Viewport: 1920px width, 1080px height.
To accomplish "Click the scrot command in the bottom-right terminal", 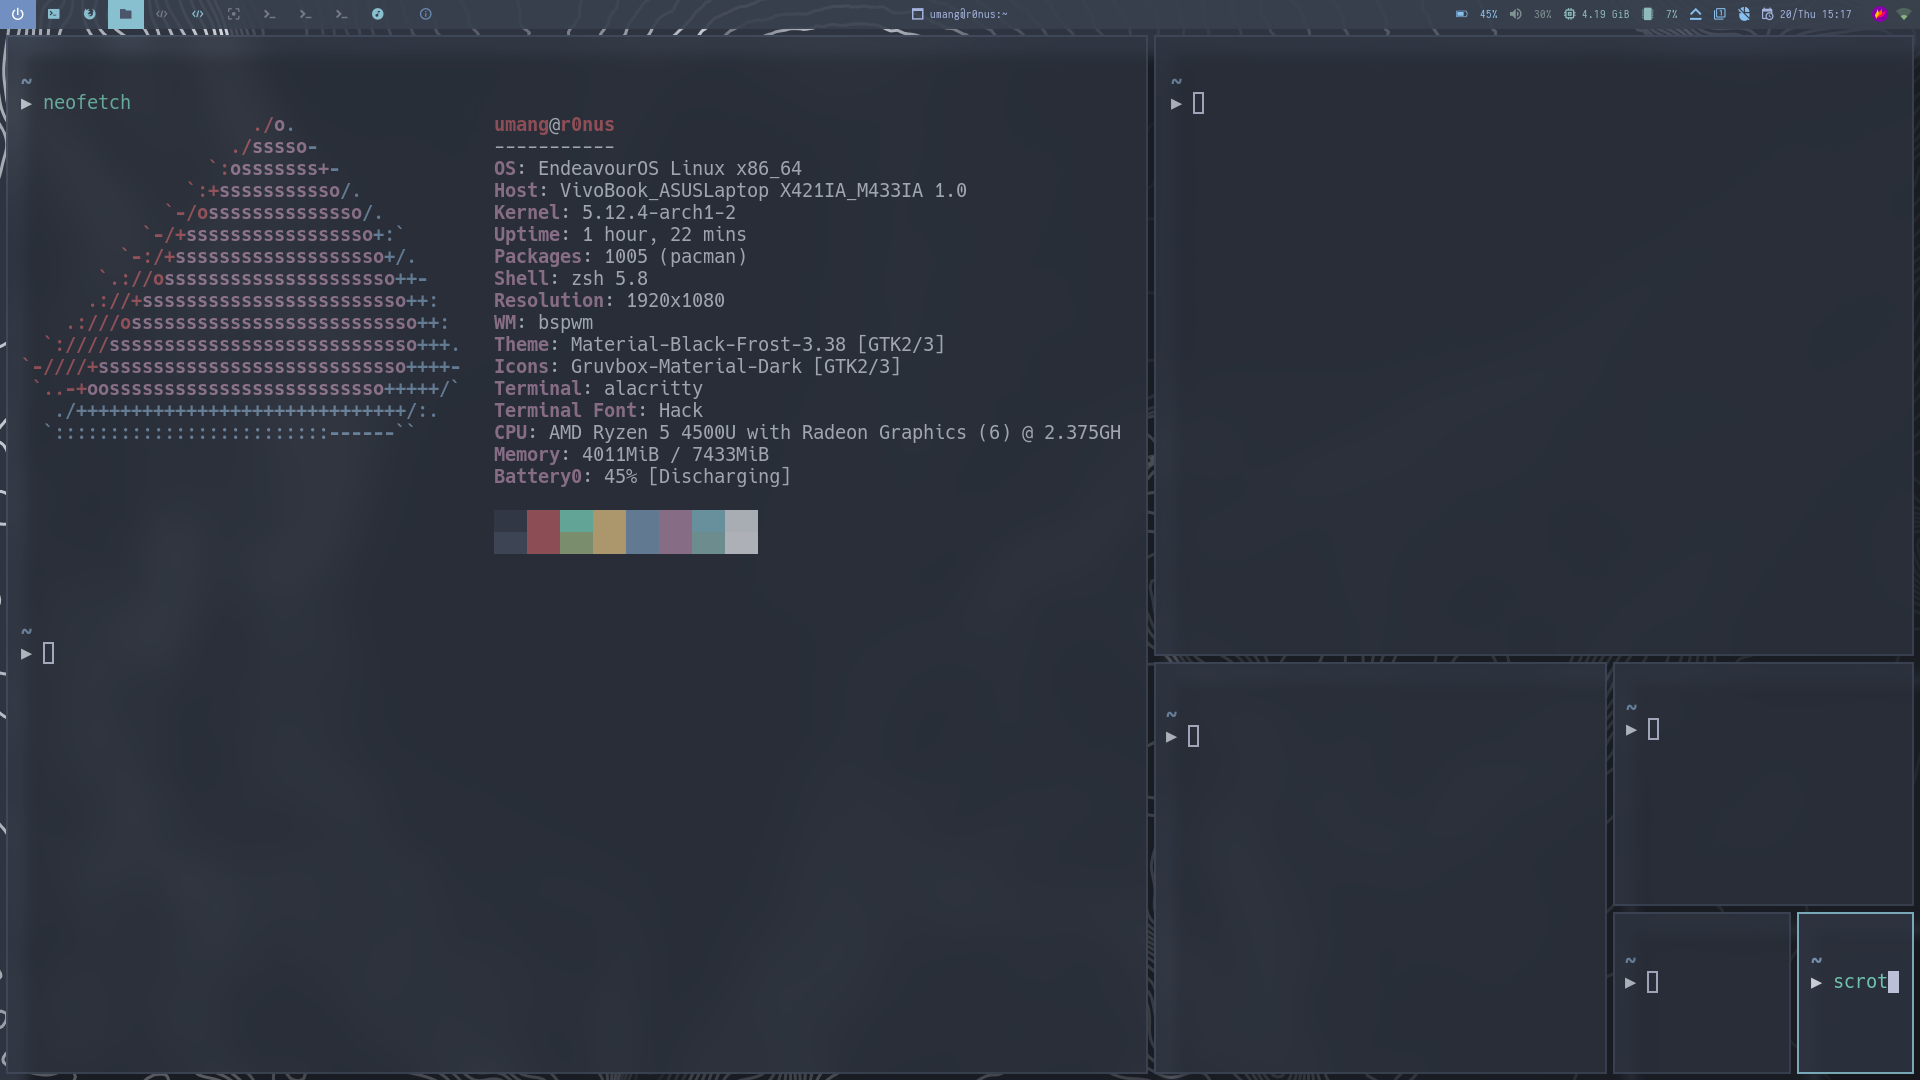I will pyautogui.click(x=1860, y=981).
